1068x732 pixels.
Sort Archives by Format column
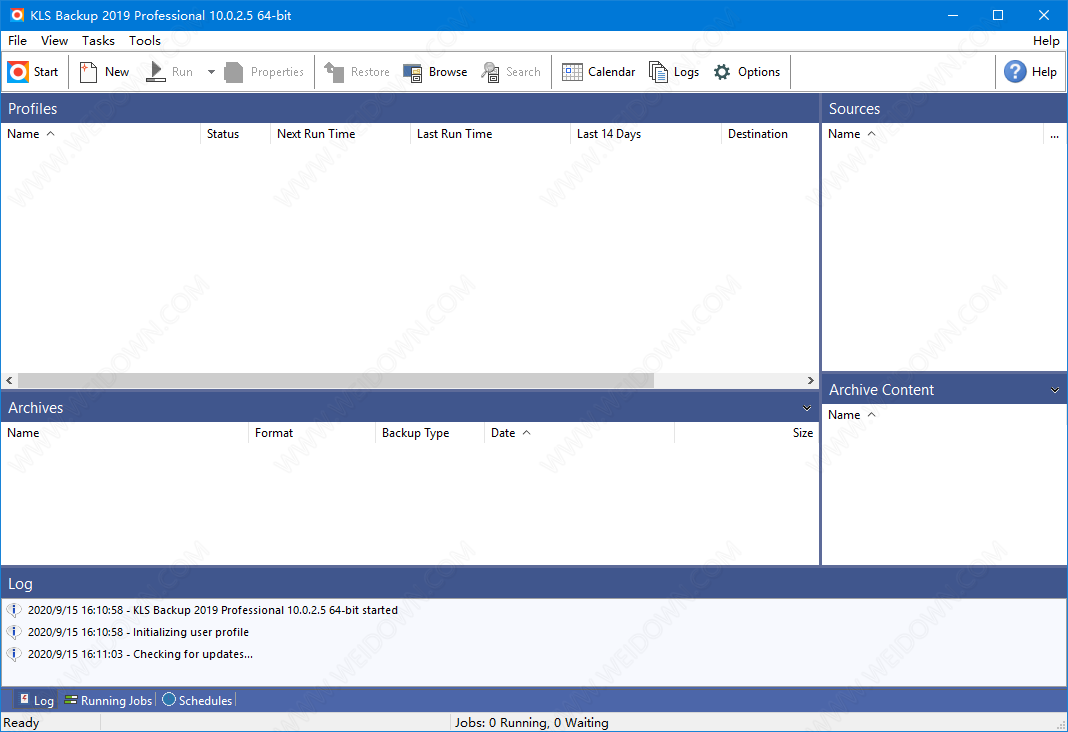tap(312, 433)
